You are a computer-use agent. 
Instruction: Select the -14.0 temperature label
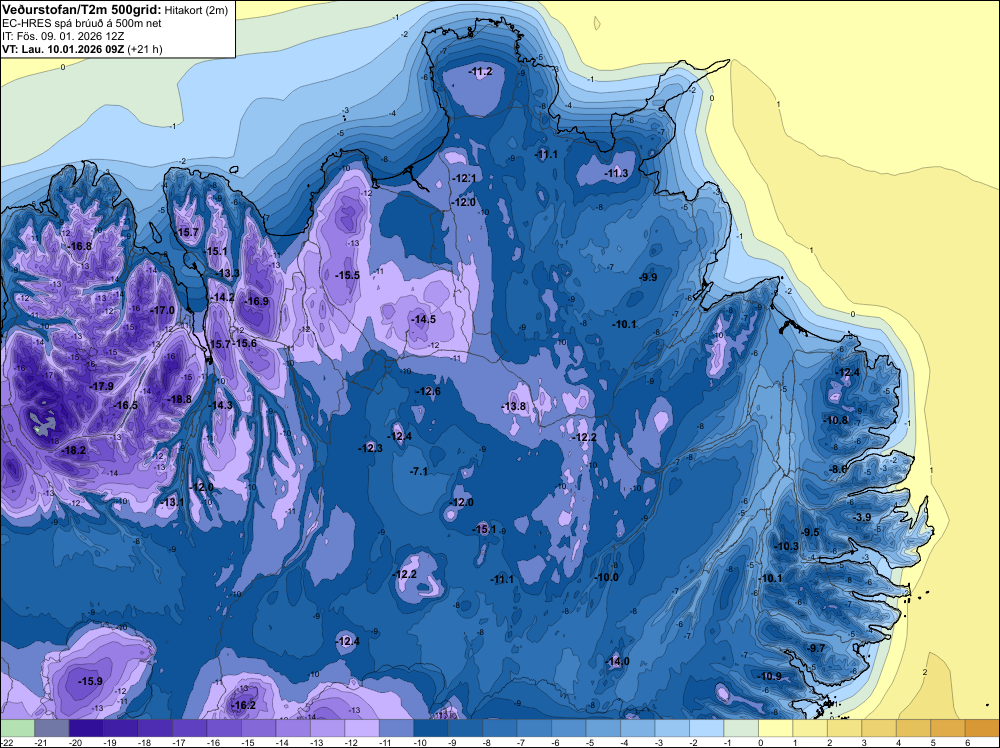click(x=617, y=661)
